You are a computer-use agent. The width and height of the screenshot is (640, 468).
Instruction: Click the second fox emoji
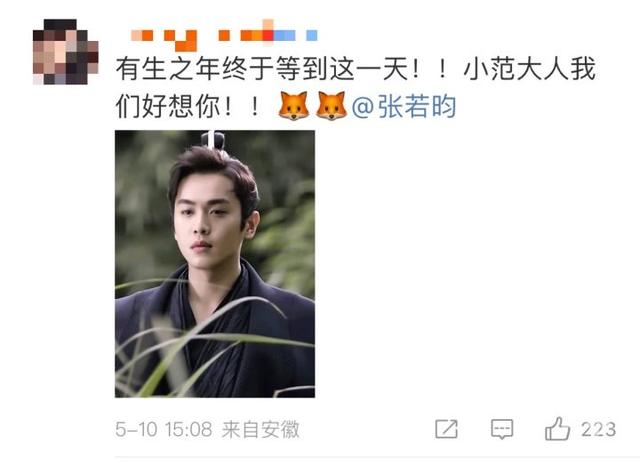tap(331, 106)
